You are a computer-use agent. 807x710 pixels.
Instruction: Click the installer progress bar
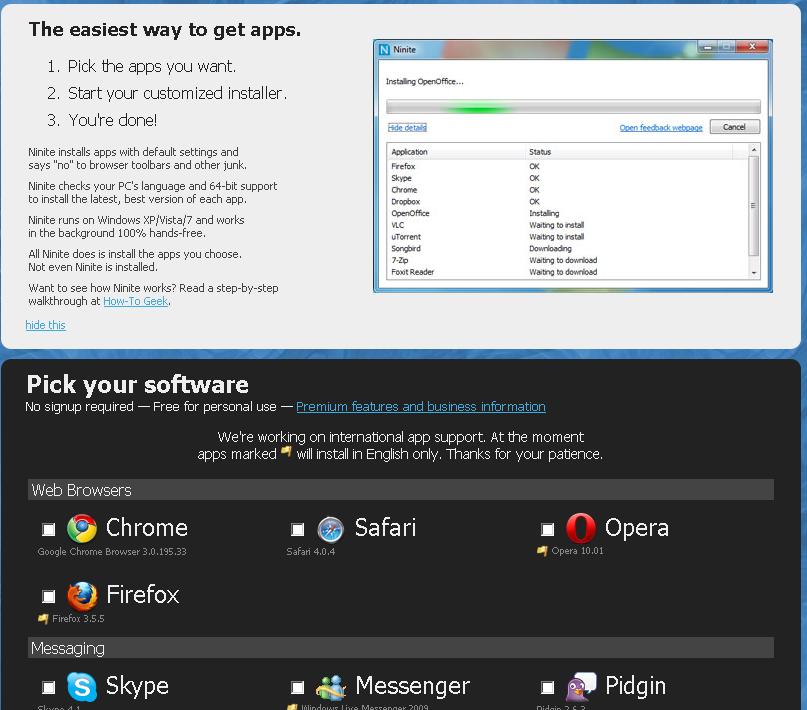pos(573,107)
